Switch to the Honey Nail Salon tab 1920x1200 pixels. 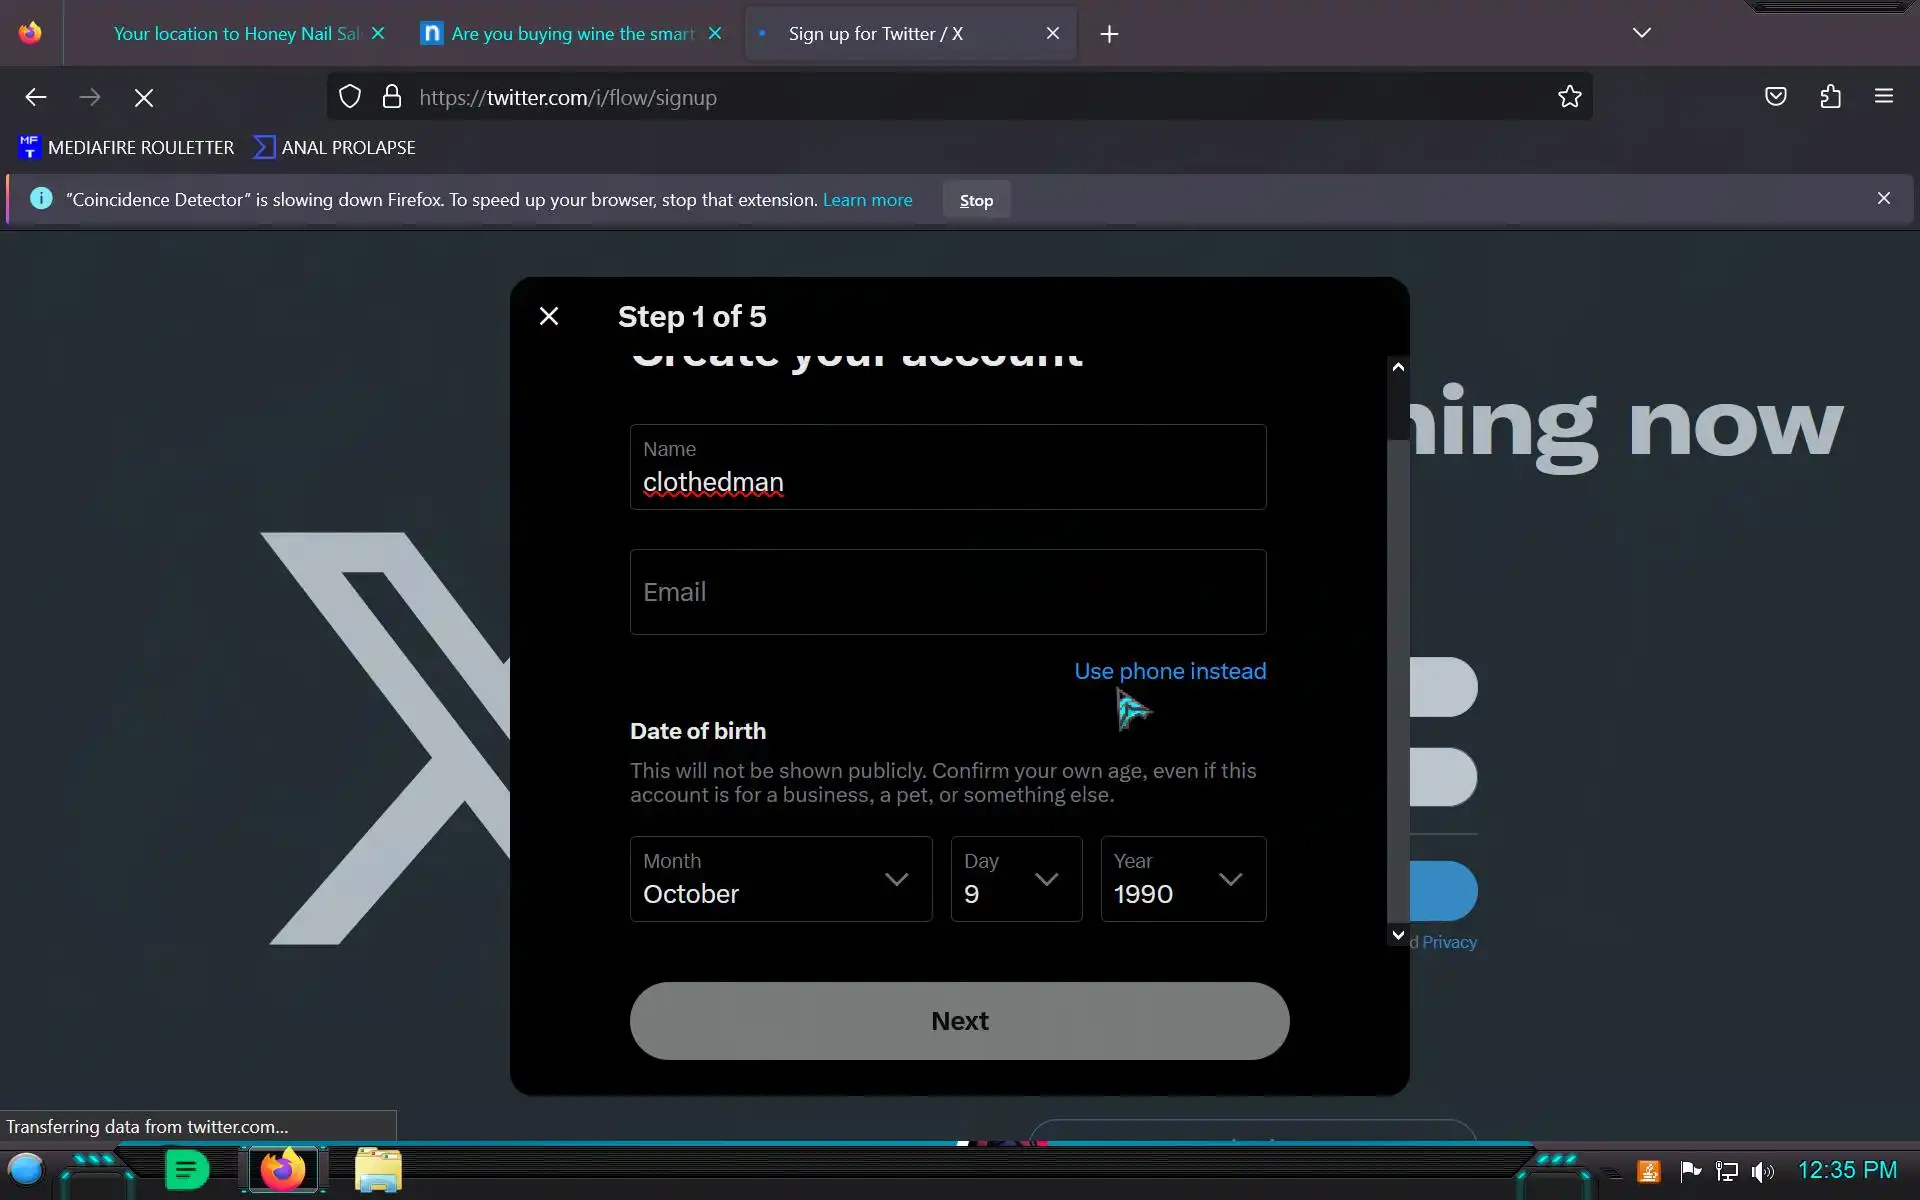click(x=236, y=34)
